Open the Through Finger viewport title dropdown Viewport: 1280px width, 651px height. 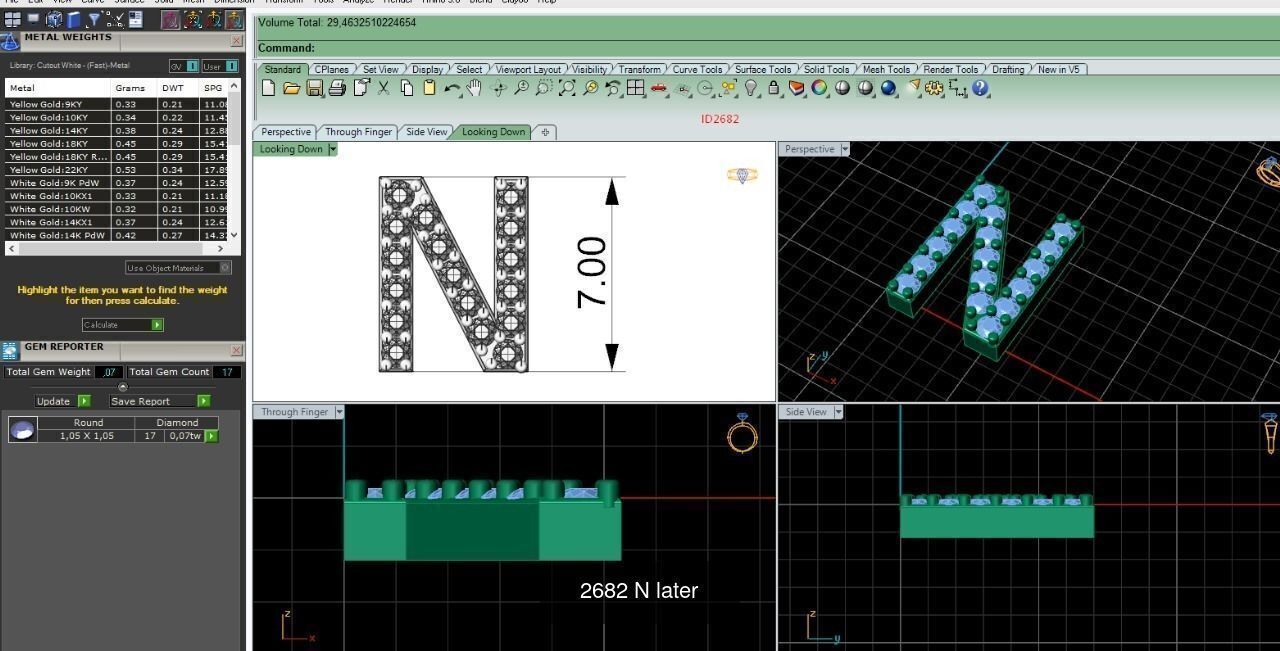pos(339,412)
